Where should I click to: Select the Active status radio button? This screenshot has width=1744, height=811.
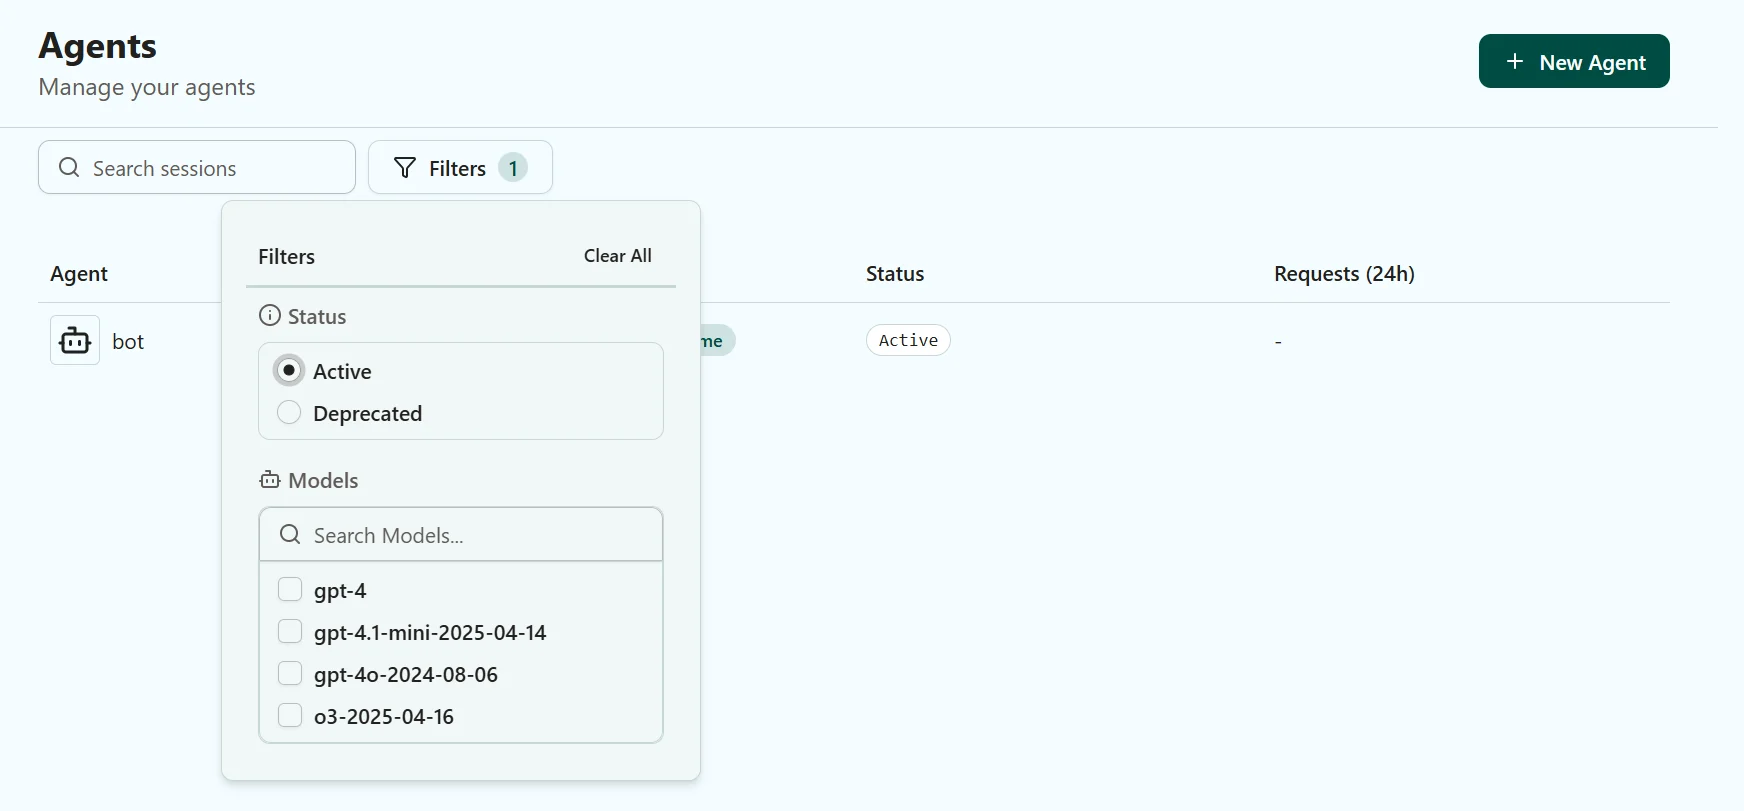(289, 370)
